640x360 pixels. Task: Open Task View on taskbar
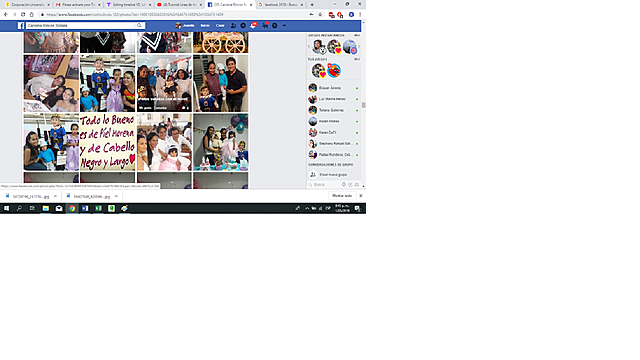(x=32, y=208)
